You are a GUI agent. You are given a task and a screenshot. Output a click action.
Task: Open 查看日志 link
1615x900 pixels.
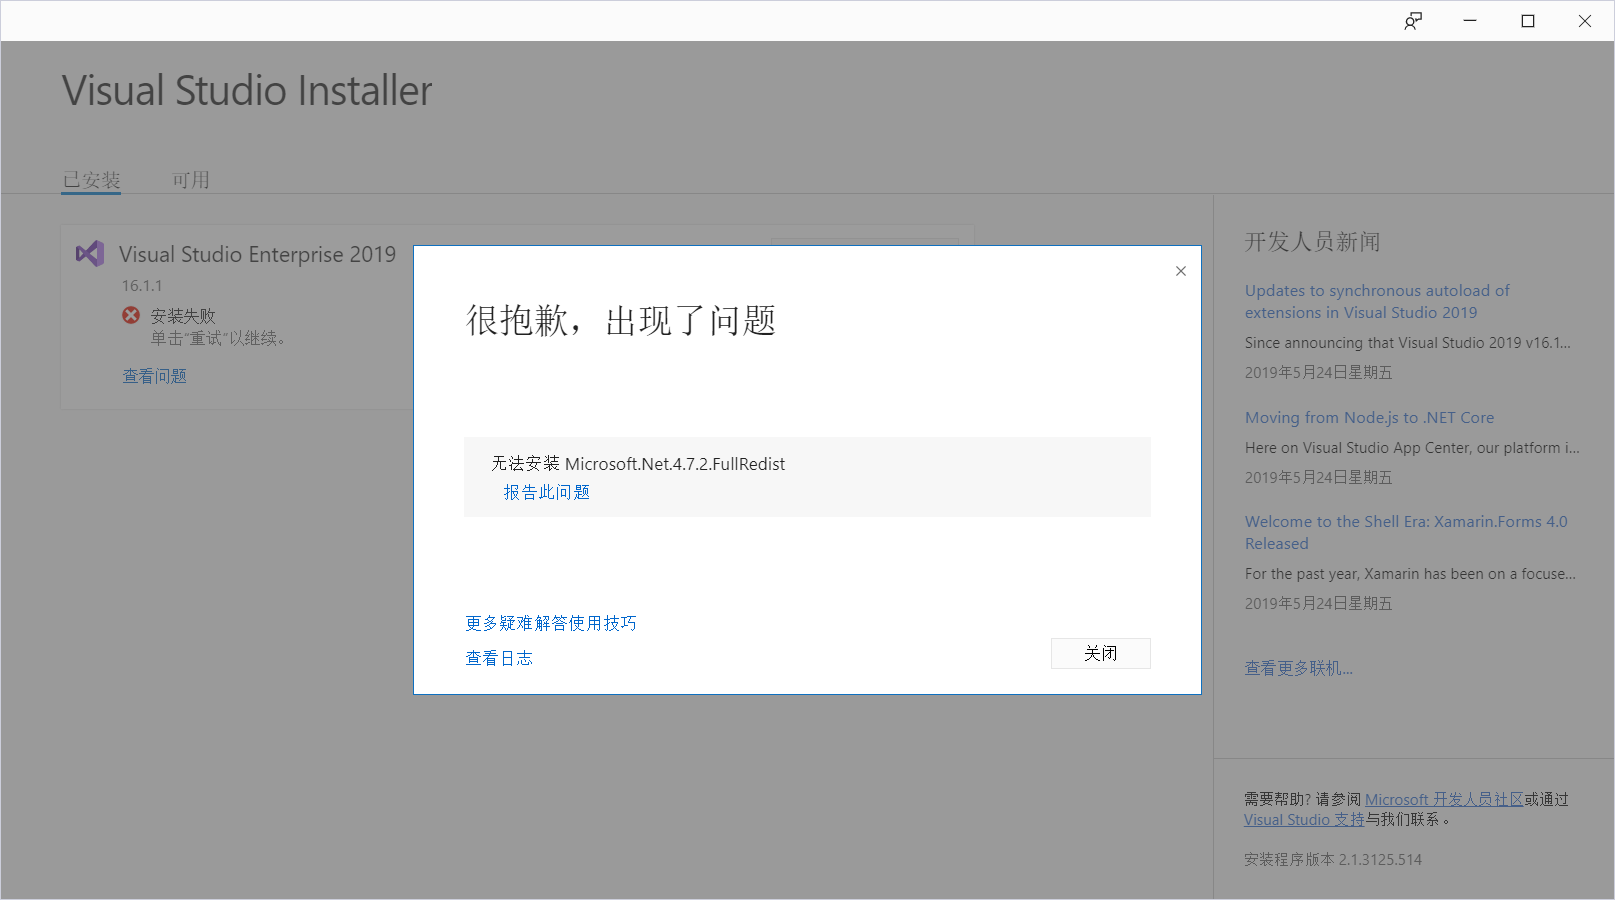499,658
